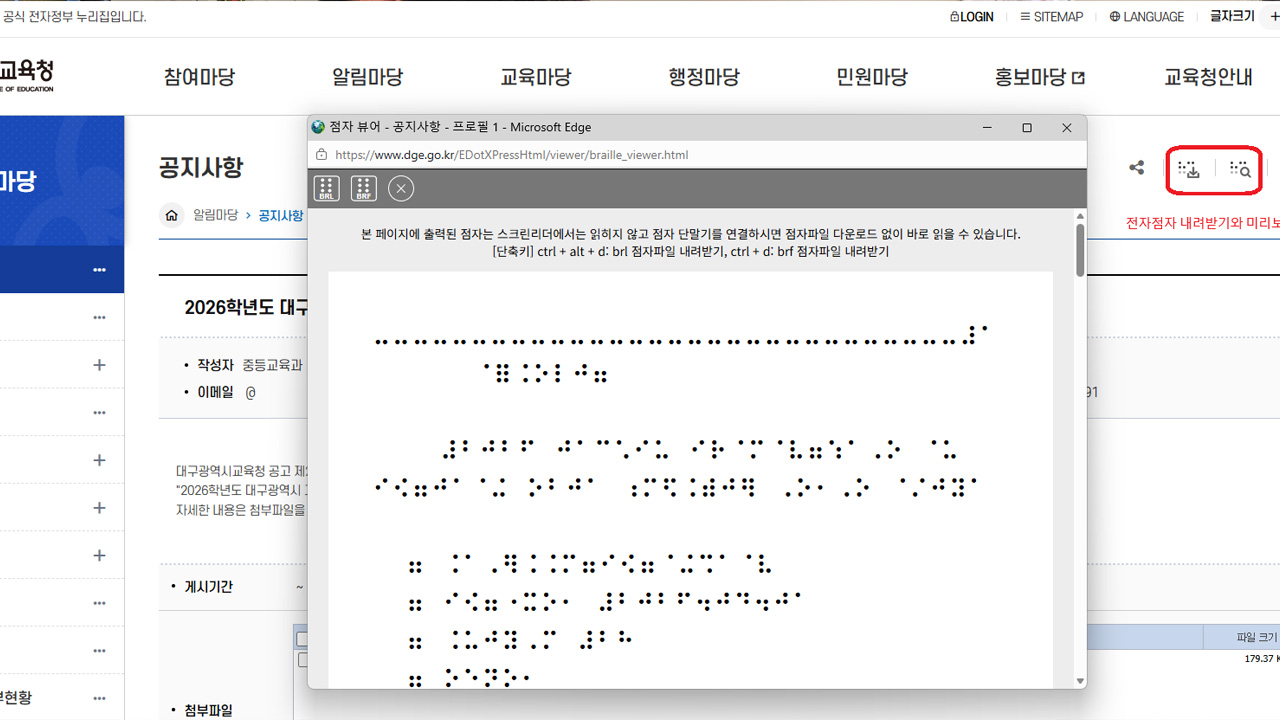This screenshot has width=1280, height=720.
Task: Click the circular X icon in viewer toolbar
Action: 401,188
